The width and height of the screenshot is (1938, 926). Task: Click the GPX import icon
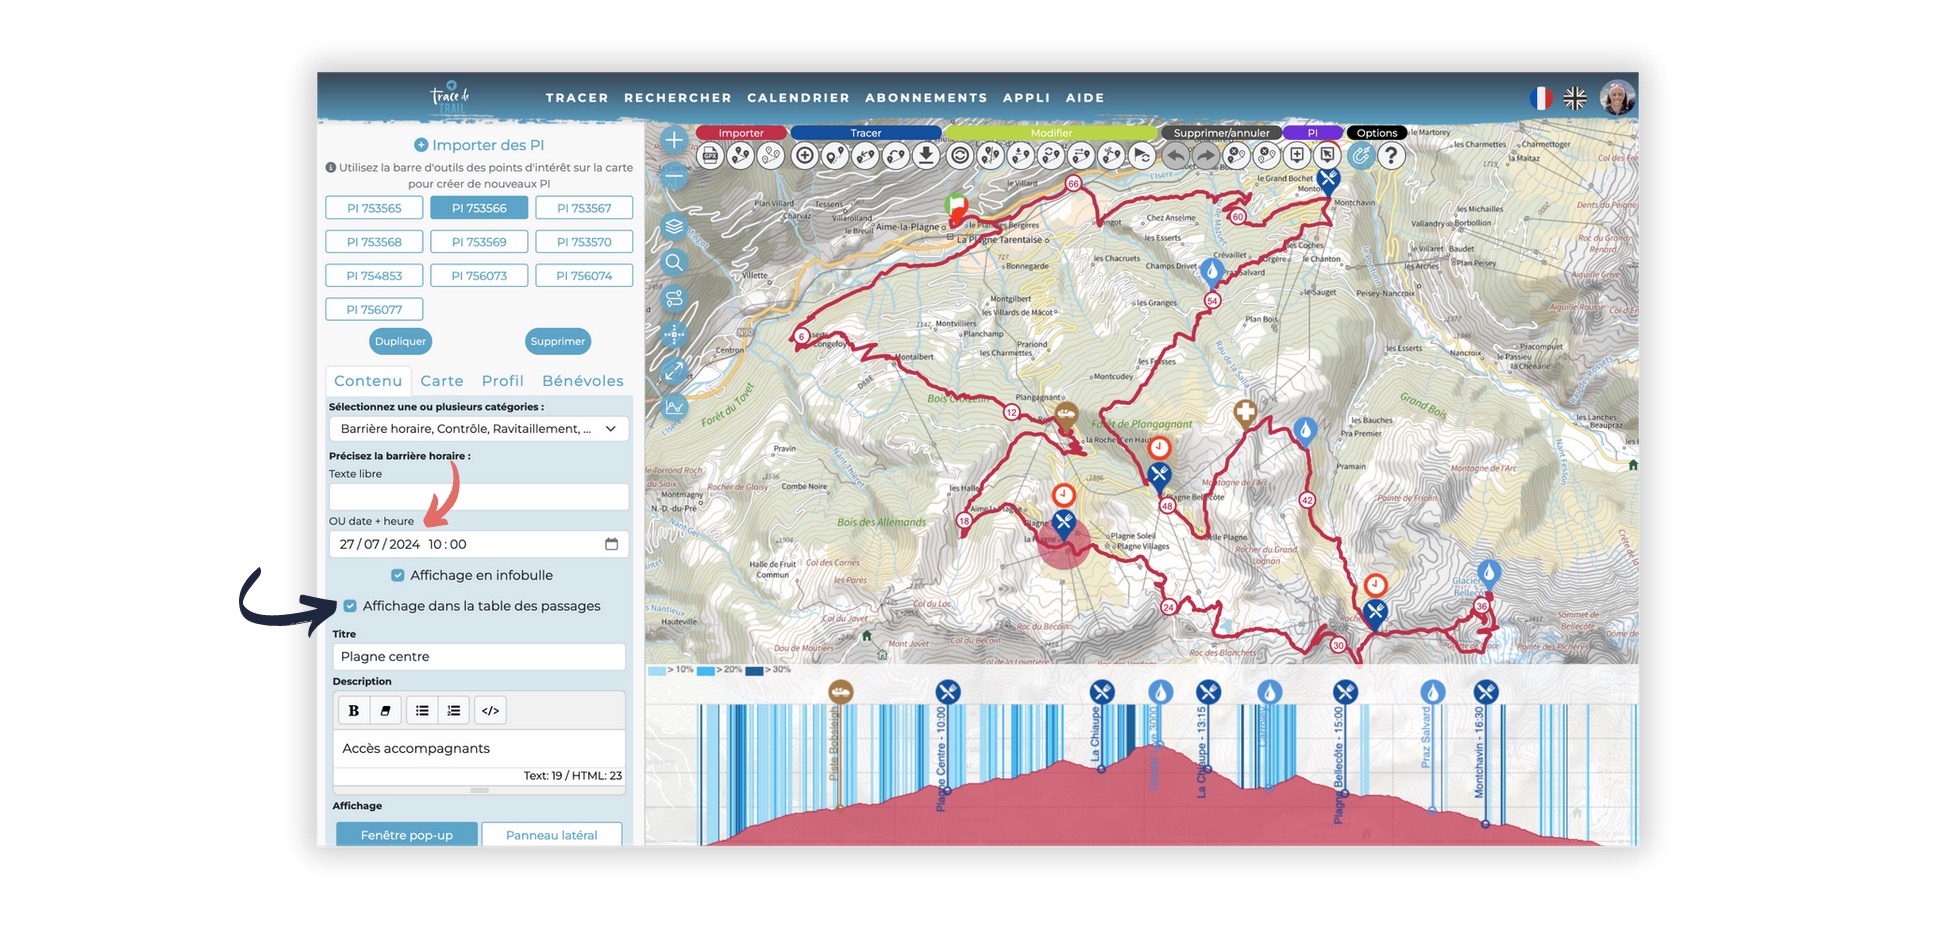coord(710,156)
